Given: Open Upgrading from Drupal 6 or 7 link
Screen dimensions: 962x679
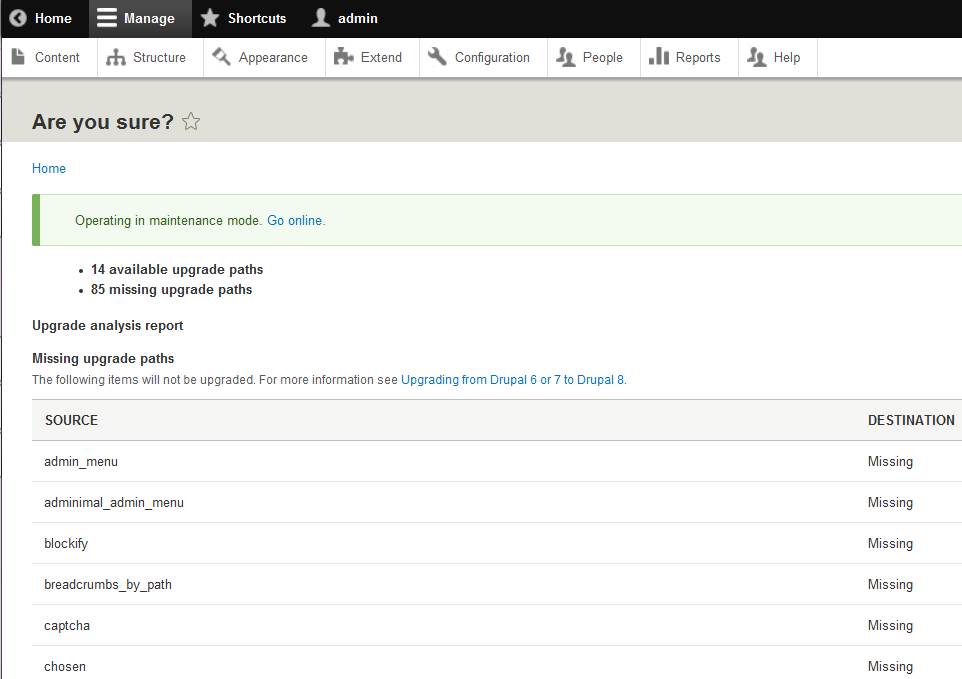Looking at the screenshot, I should (512, 380).
